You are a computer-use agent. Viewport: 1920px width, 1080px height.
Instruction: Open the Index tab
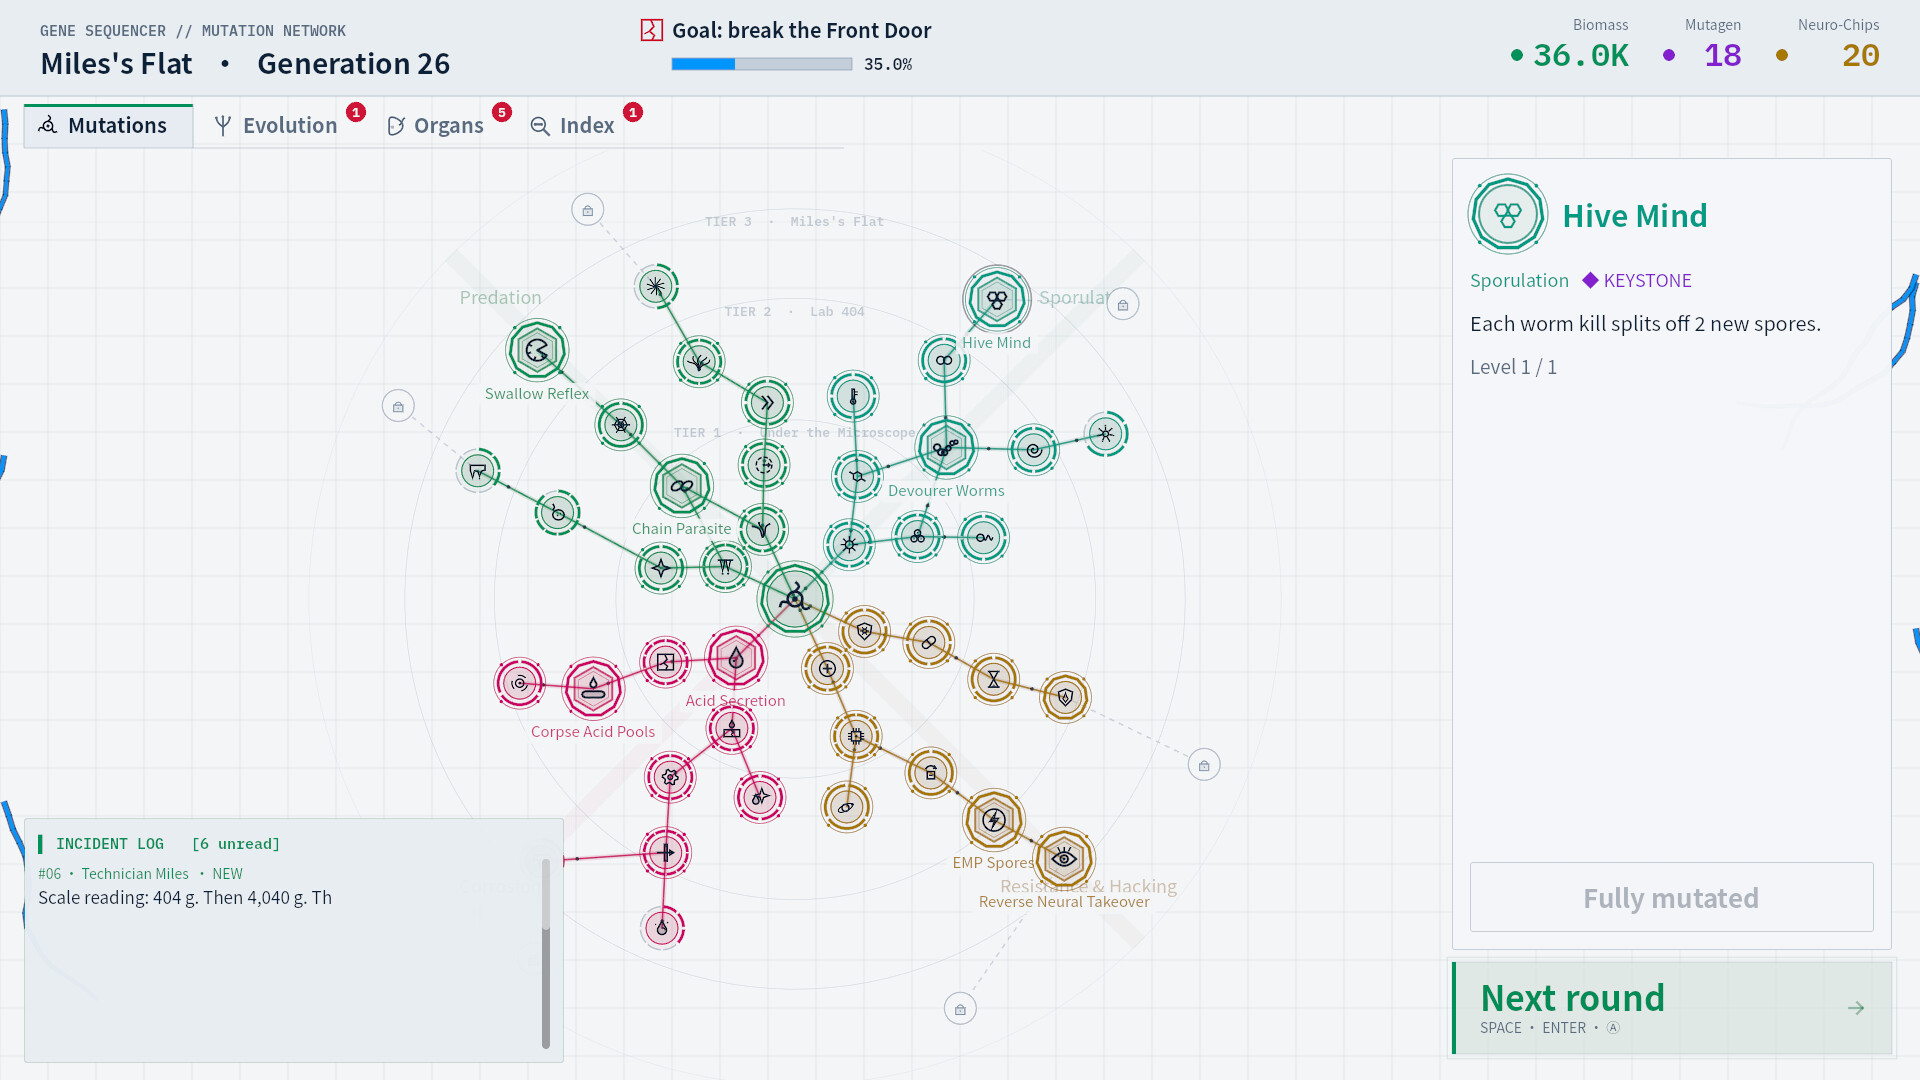click(x=573, y=126)
